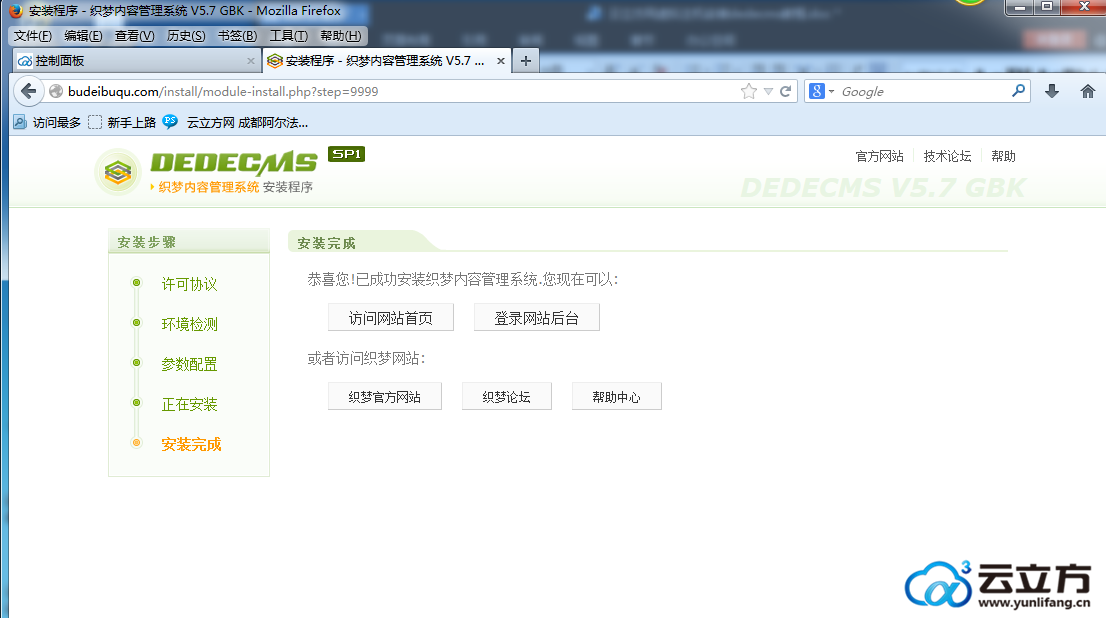The width and height of the screenshot is (1106, 618).
Task: Open the 历史(S) menu
Action: pos(186,35)
